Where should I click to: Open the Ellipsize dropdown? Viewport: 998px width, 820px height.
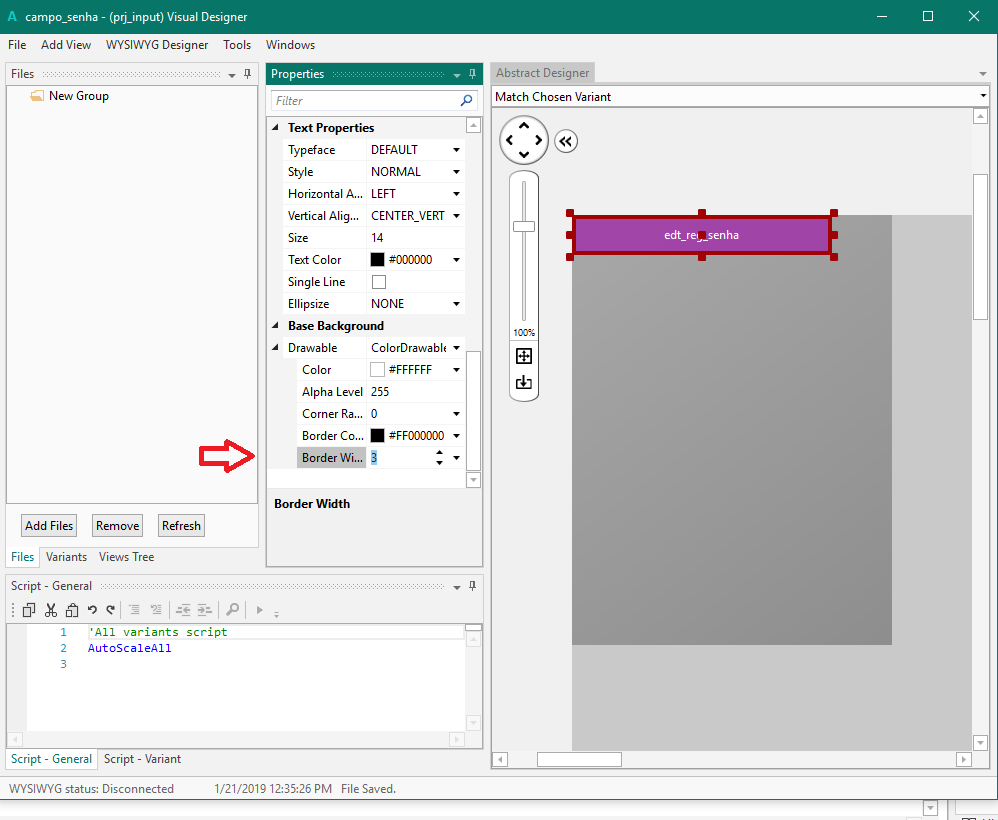click(456, 304)
